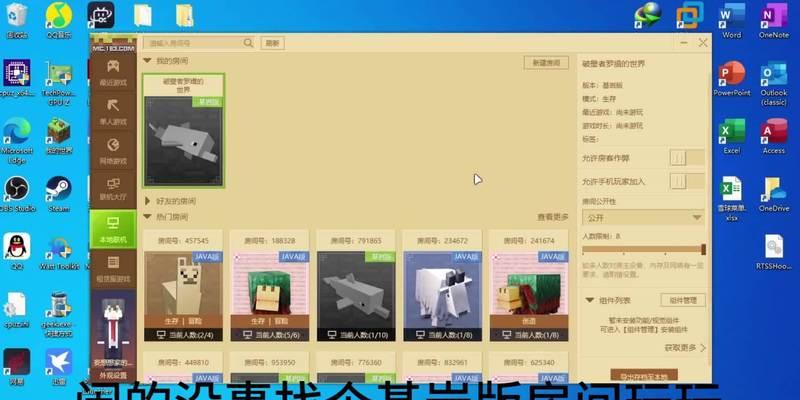Image resolution: width=800 pixels, height=400 pixels.
Task: Open 外观设置 character skin avatar
Action: click(x=113, y=334)
